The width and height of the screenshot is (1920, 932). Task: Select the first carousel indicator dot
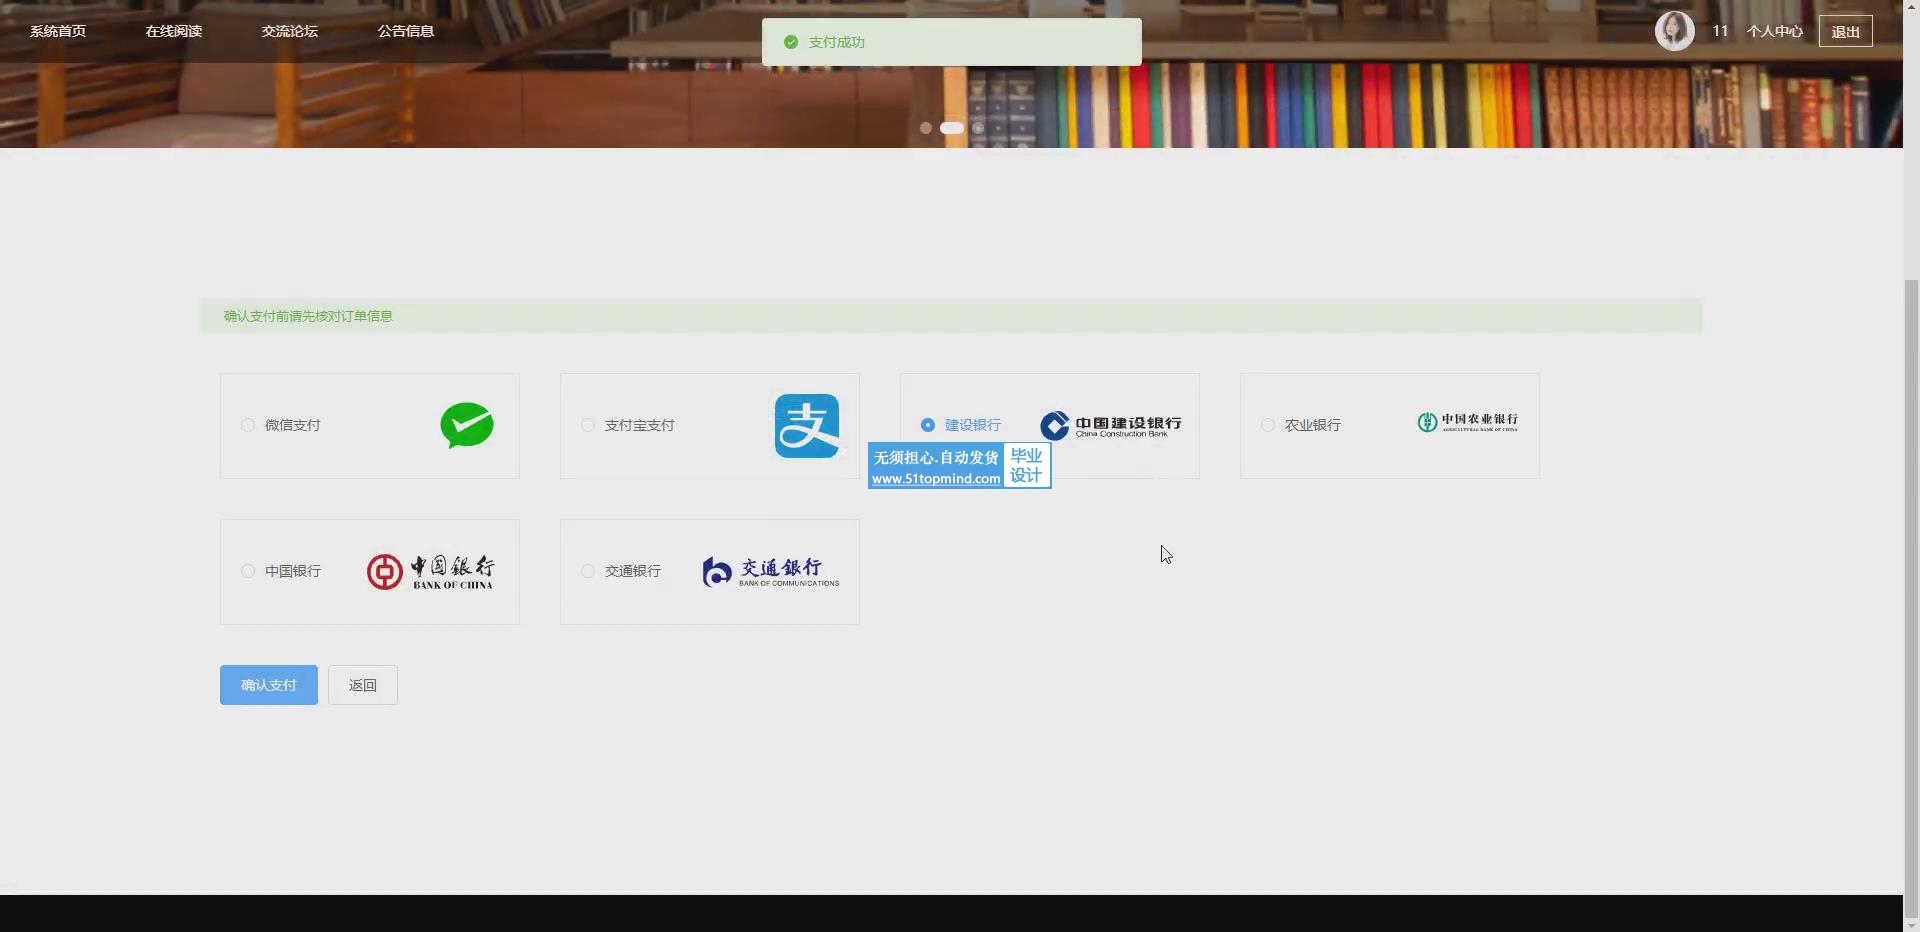coord(926,128)
